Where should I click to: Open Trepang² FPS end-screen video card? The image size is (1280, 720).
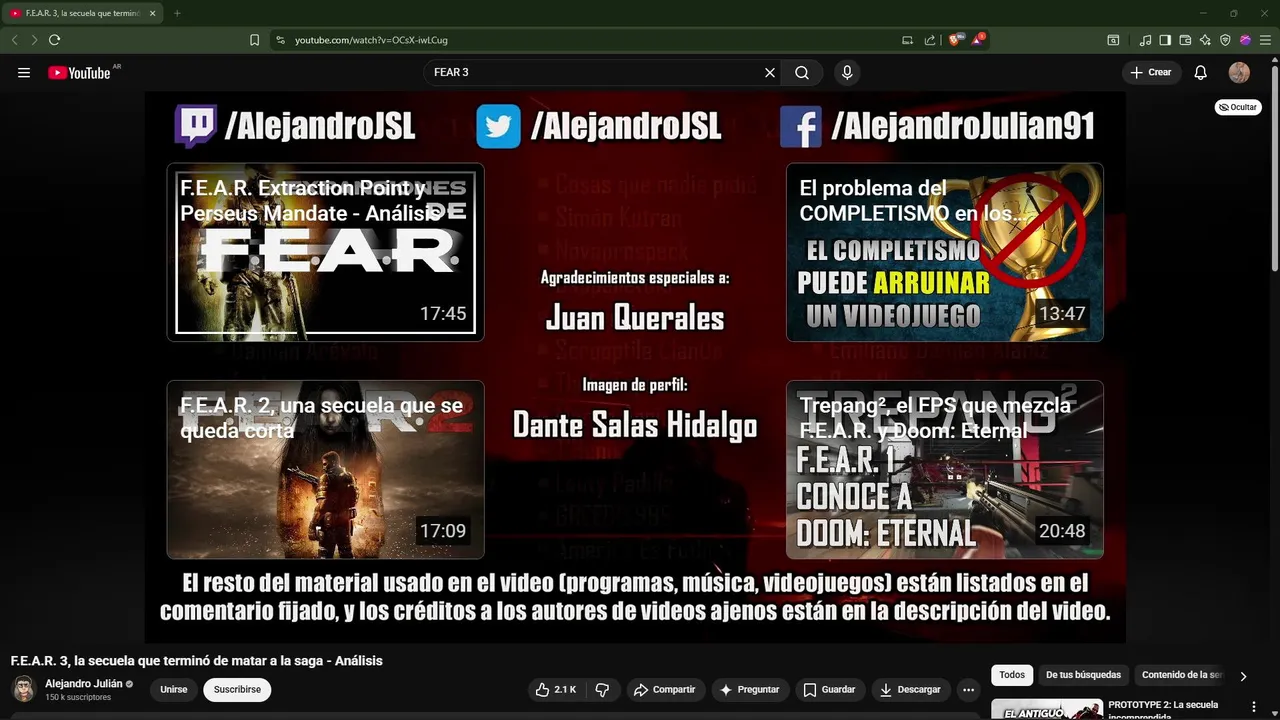(945, 469)
